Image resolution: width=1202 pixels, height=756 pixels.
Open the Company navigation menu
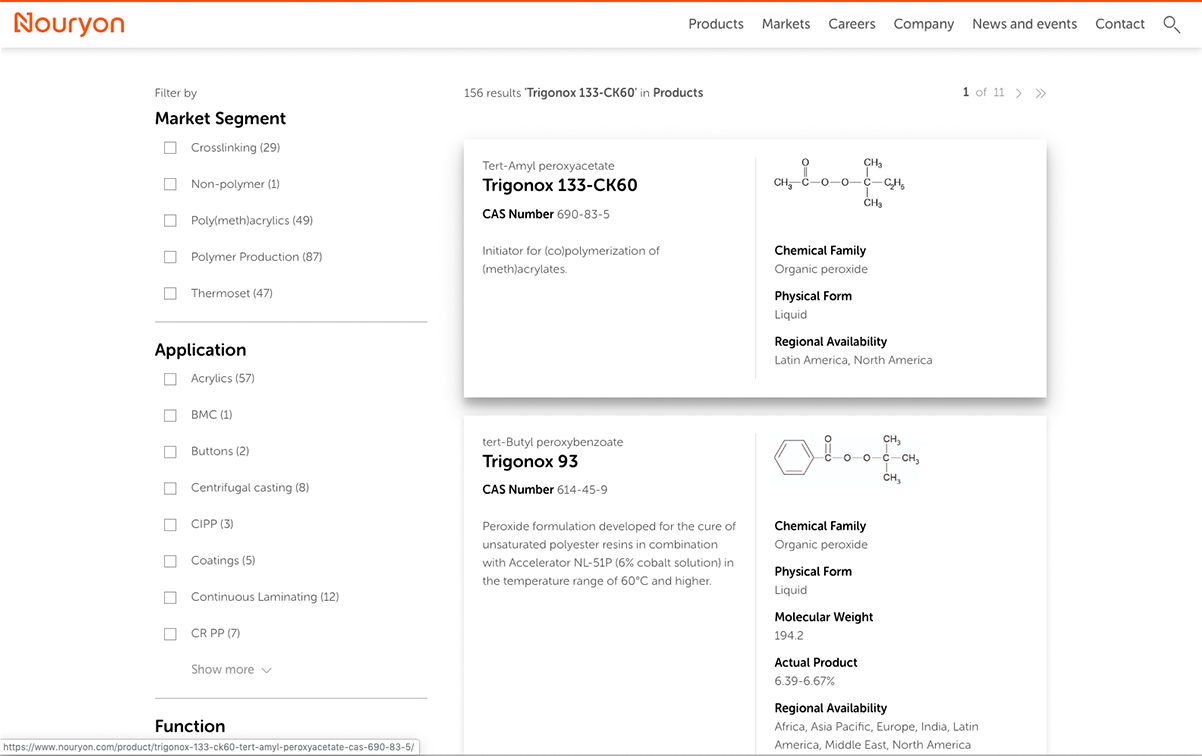[923, 24]
